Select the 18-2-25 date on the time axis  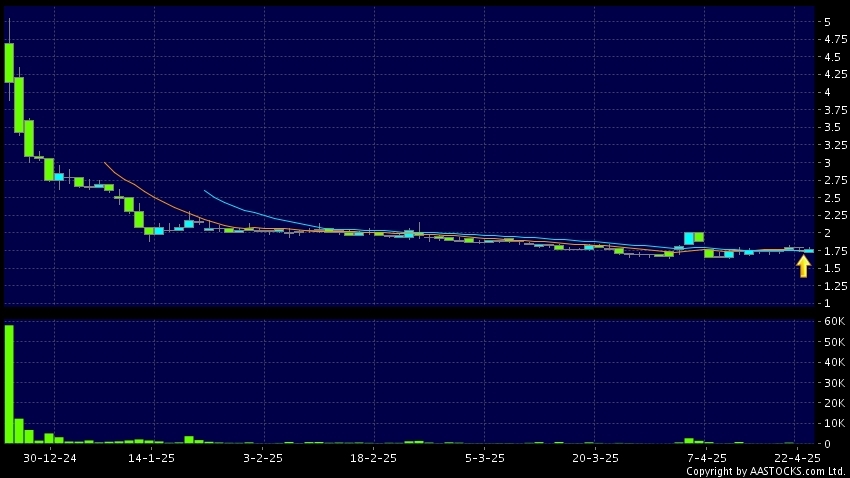[373, 458]
